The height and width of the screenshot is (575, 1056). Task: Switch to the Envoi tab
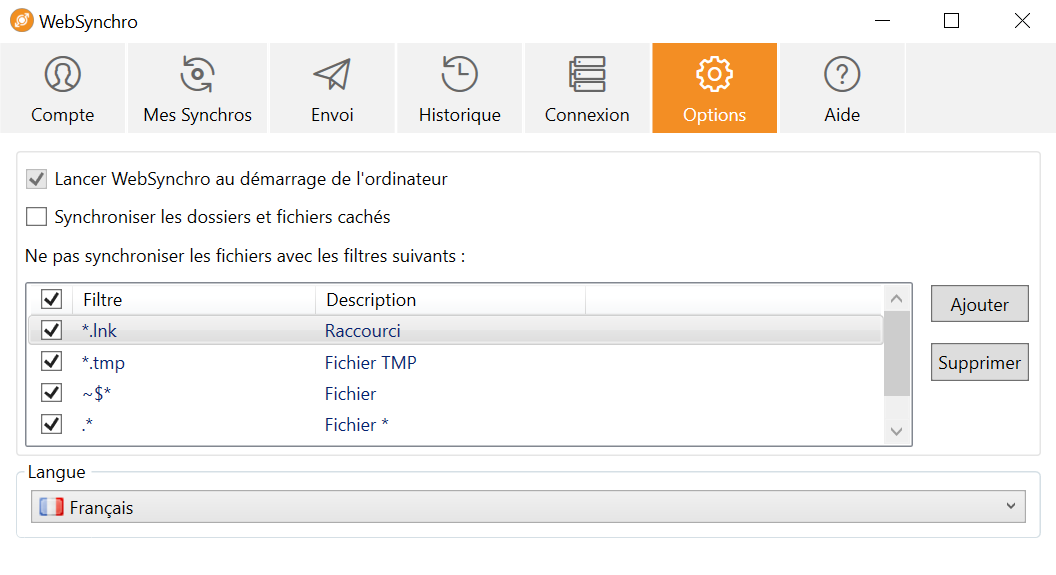coord(332,88)
